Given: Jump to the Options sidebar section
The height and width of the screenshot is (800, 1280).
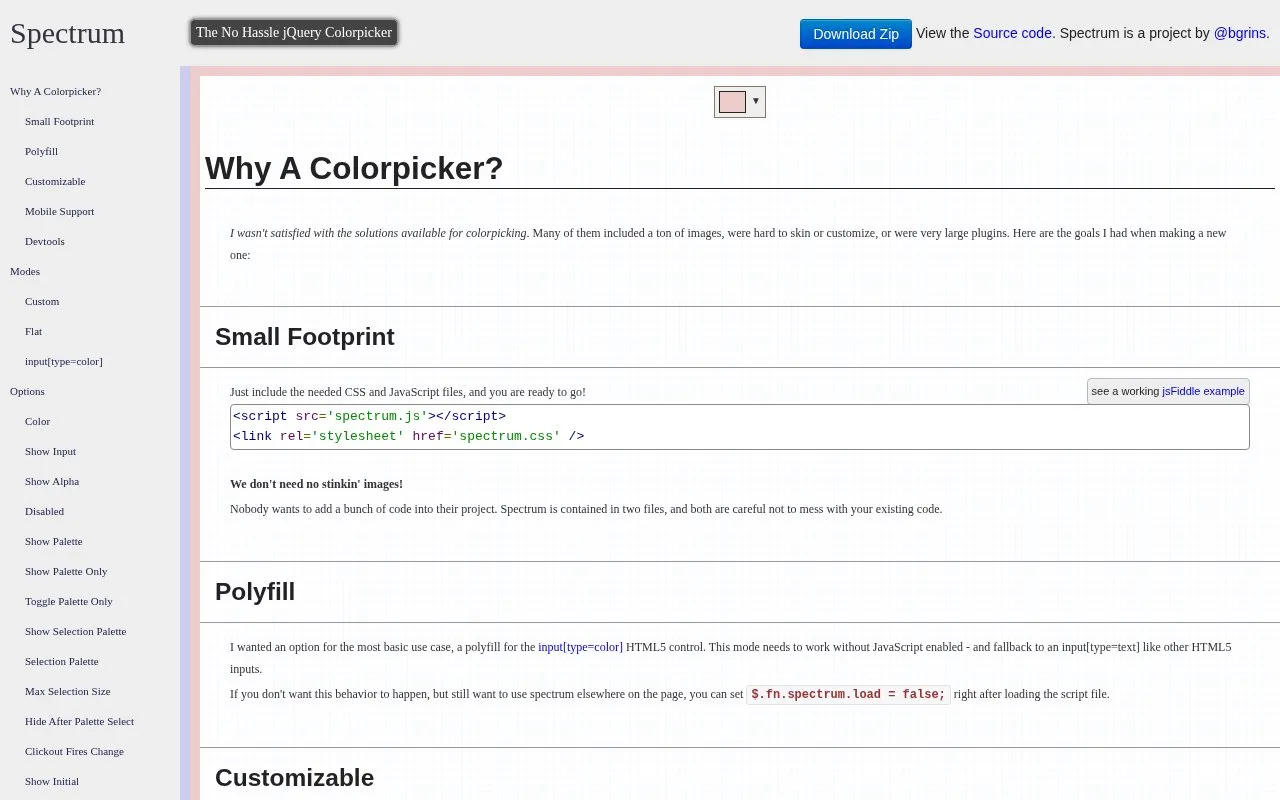Looking at the screenshot, I should coord(27,391).
